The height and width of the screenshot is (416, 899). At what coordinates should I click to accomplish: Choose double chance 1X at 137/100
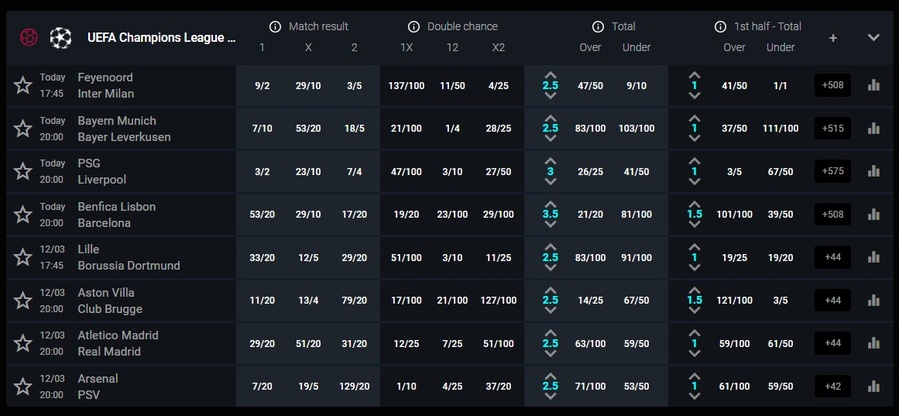point(406,85)
